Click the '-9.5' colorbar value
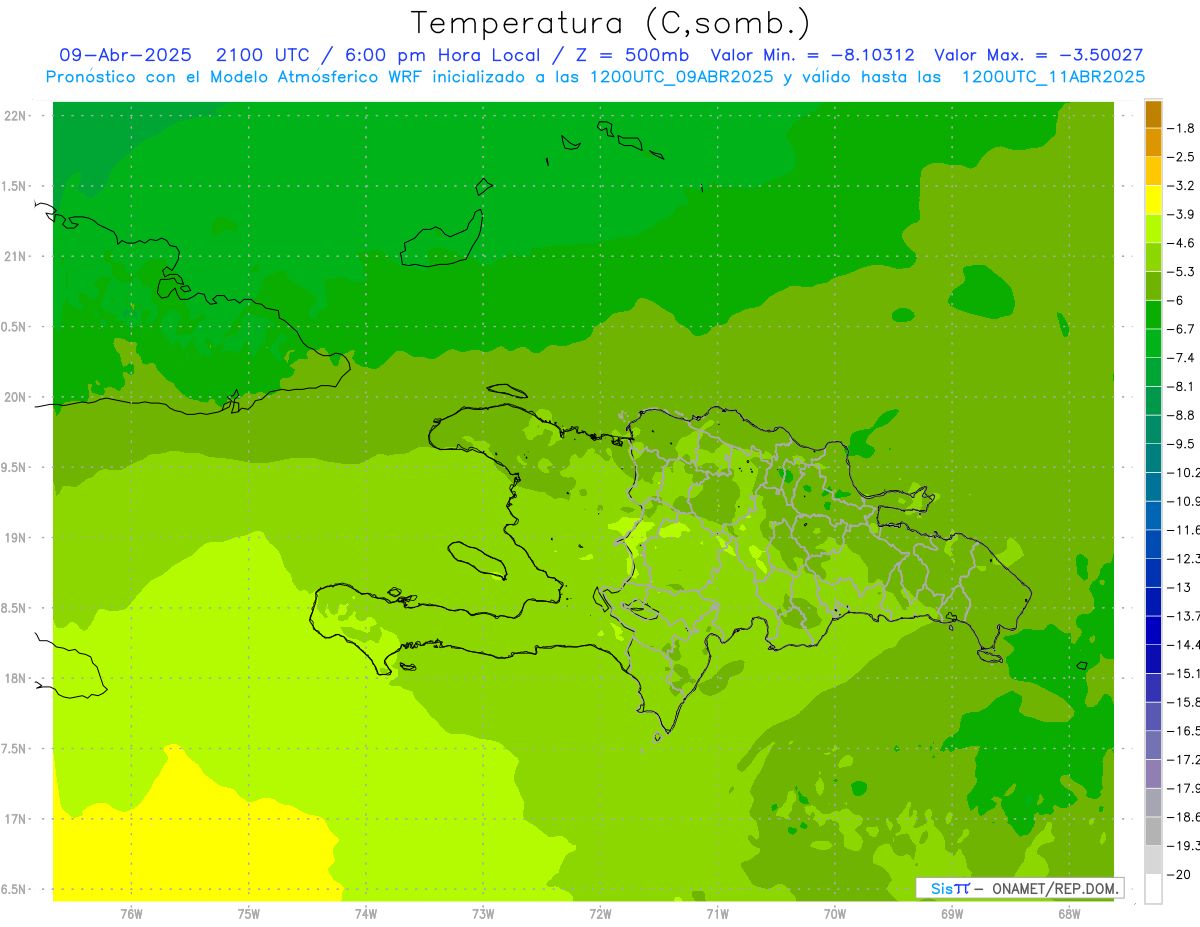Screen dimensions: 1200x927 [x=1181, y=444]
